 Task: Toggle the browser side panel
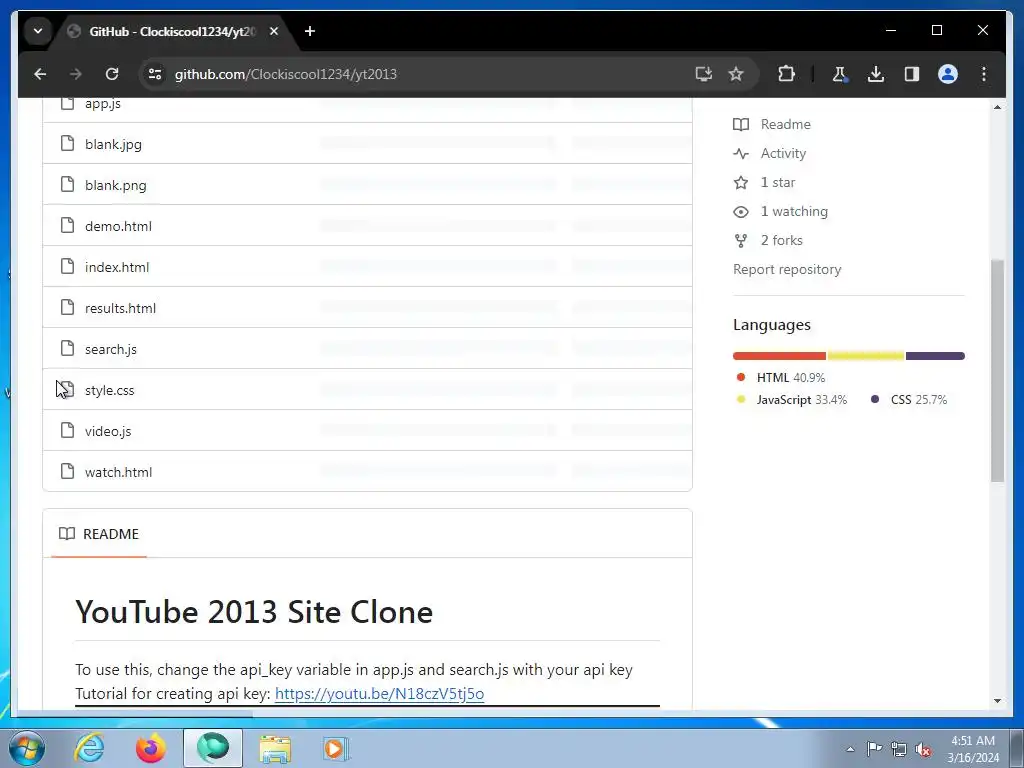pyautogui.click(x=912, y=74)
